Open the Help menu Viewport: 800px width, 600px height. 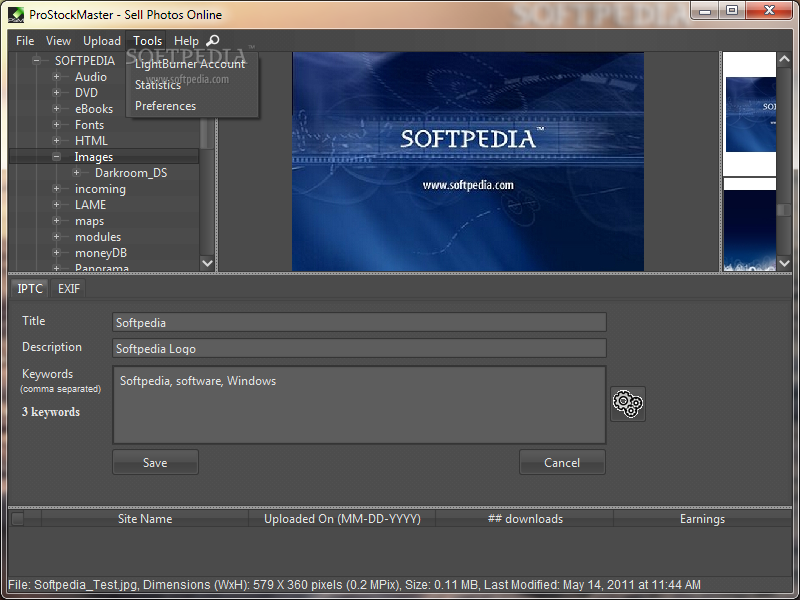tap(186, 41)
